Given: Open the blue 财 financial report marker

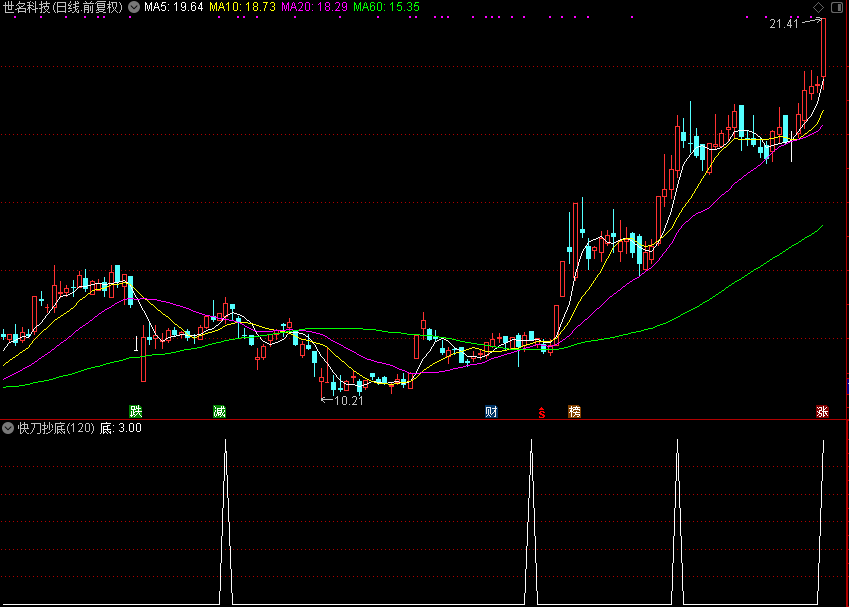Looking at the screenshot, I should pos(491,411).
